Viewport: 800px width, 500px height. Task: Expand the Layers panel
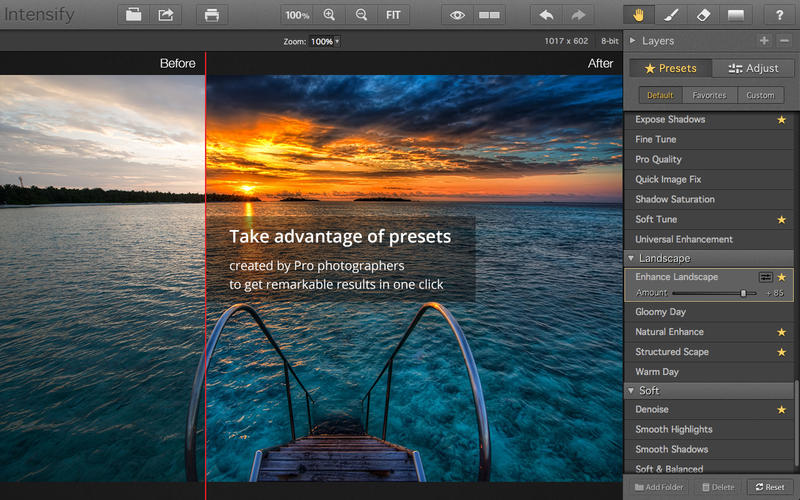point(632,41)
